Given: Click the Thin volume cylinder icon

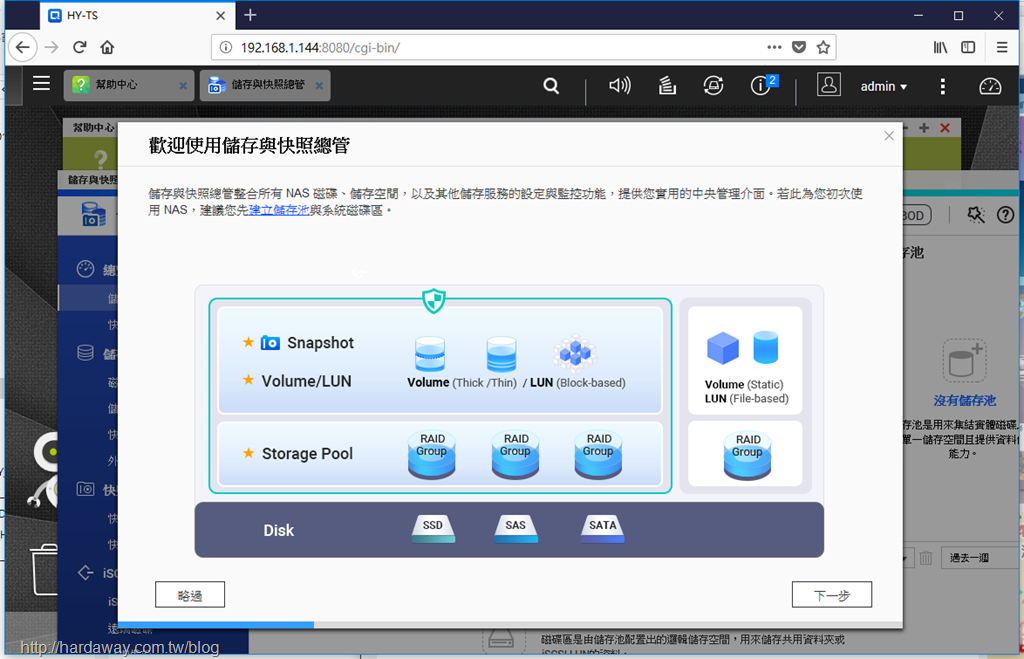Looking at the screenshot, I should point(502,354).
